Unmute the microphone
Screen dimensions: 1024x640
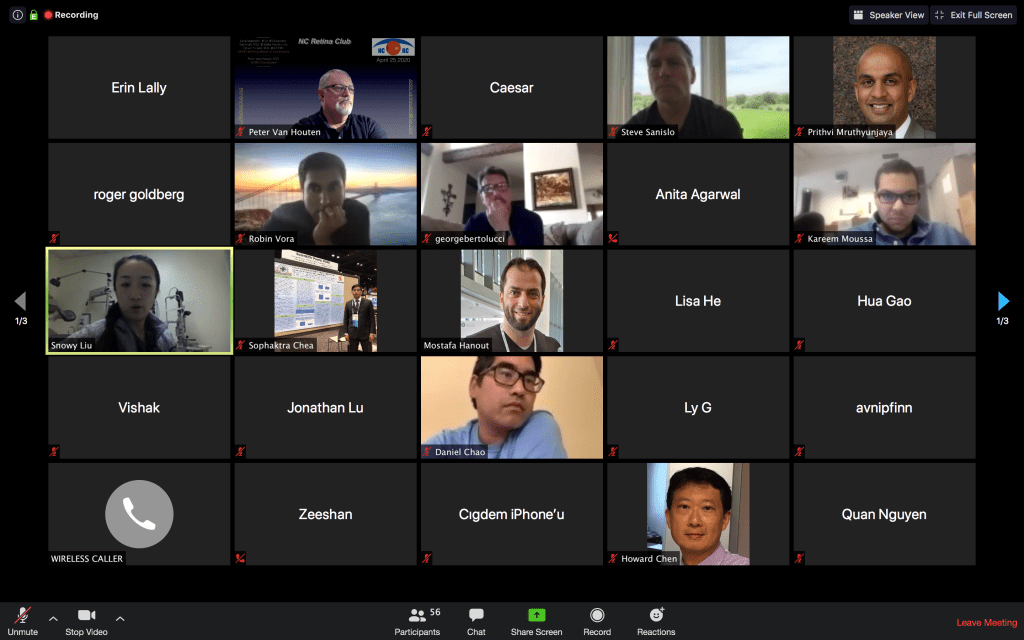pyautogui.click(x=22, y=616)
